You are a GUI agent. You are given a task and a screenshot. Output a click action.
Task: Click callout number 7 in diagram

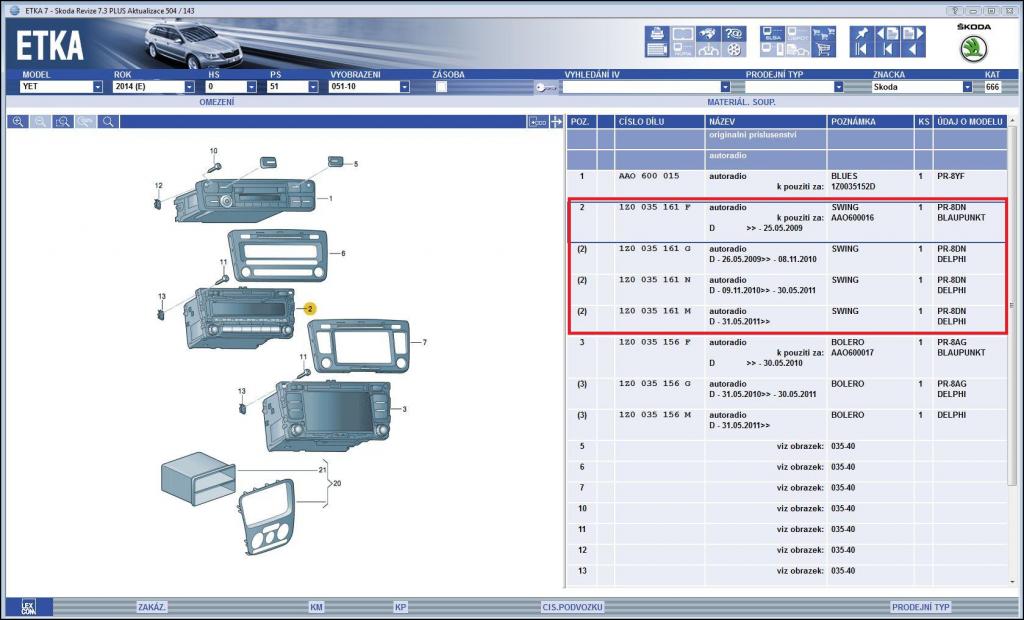[424, 342]
